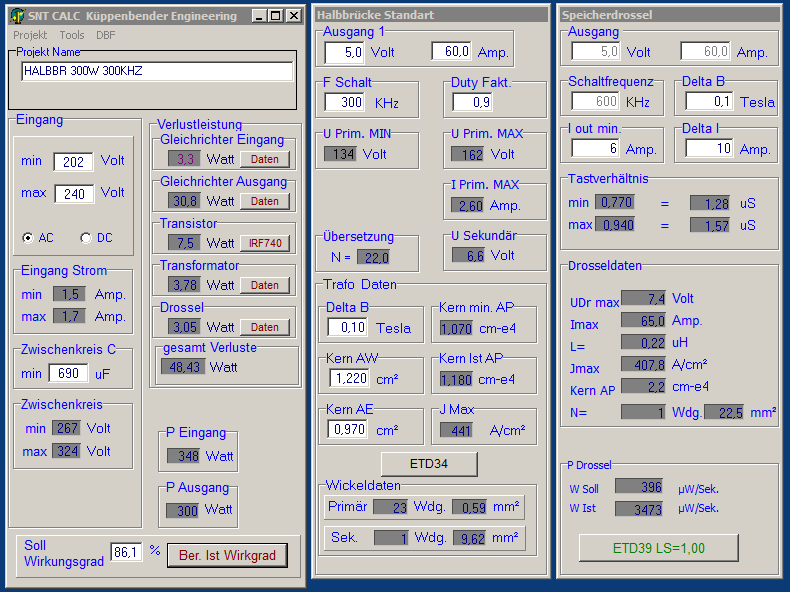
Task: Click inductance L value 0,22
Action: 643,343
